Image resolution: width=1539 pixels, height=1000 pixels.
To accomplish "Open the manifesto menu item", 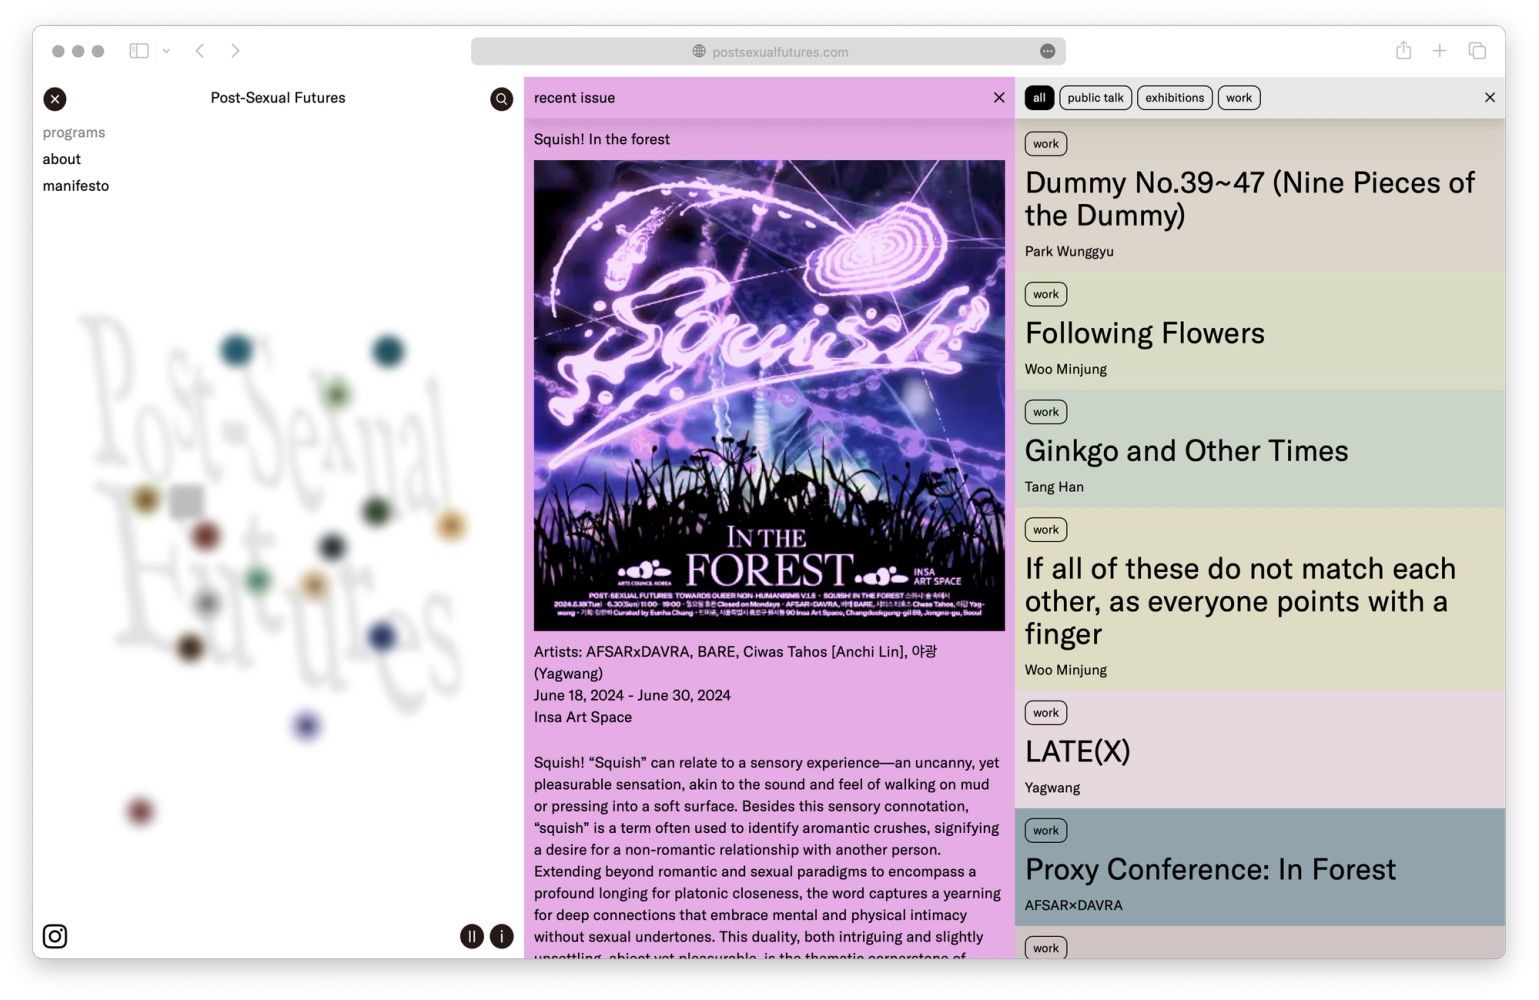I will coord(76,186).
